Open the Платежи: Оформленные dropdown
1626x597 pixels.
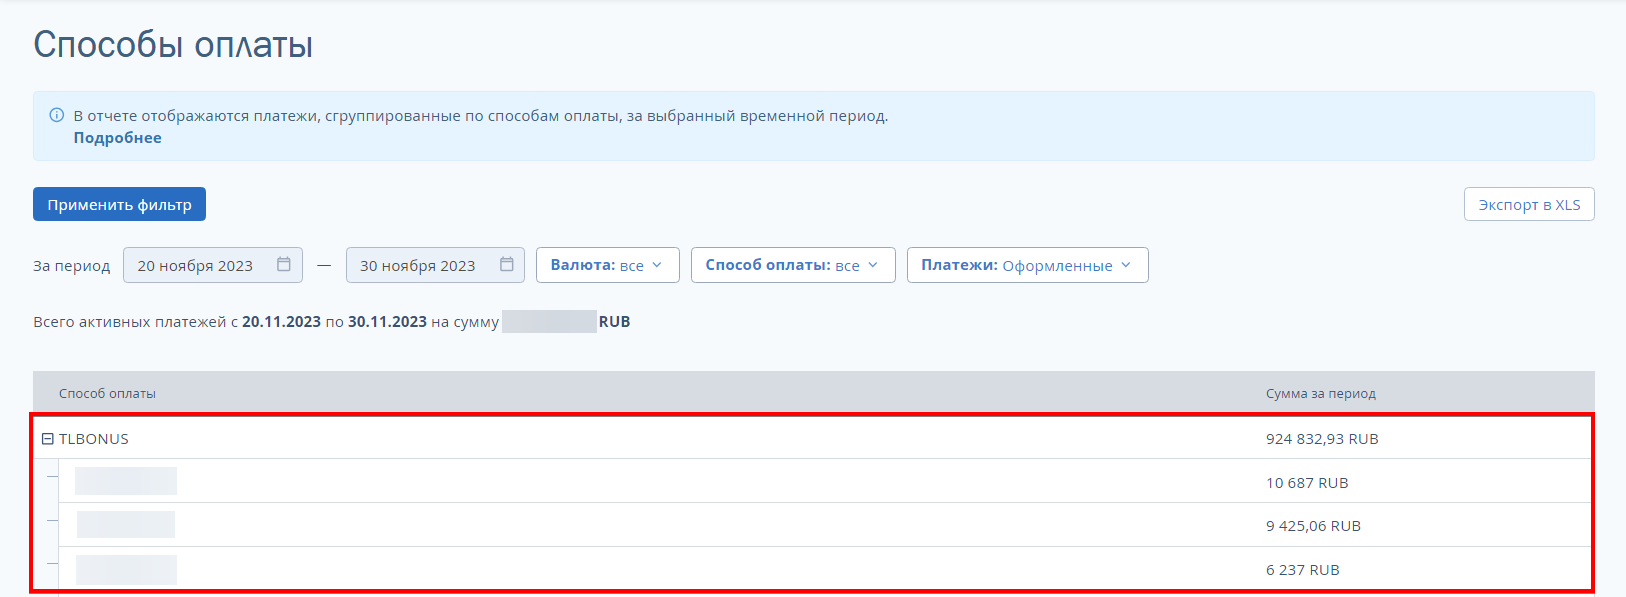1027,265
